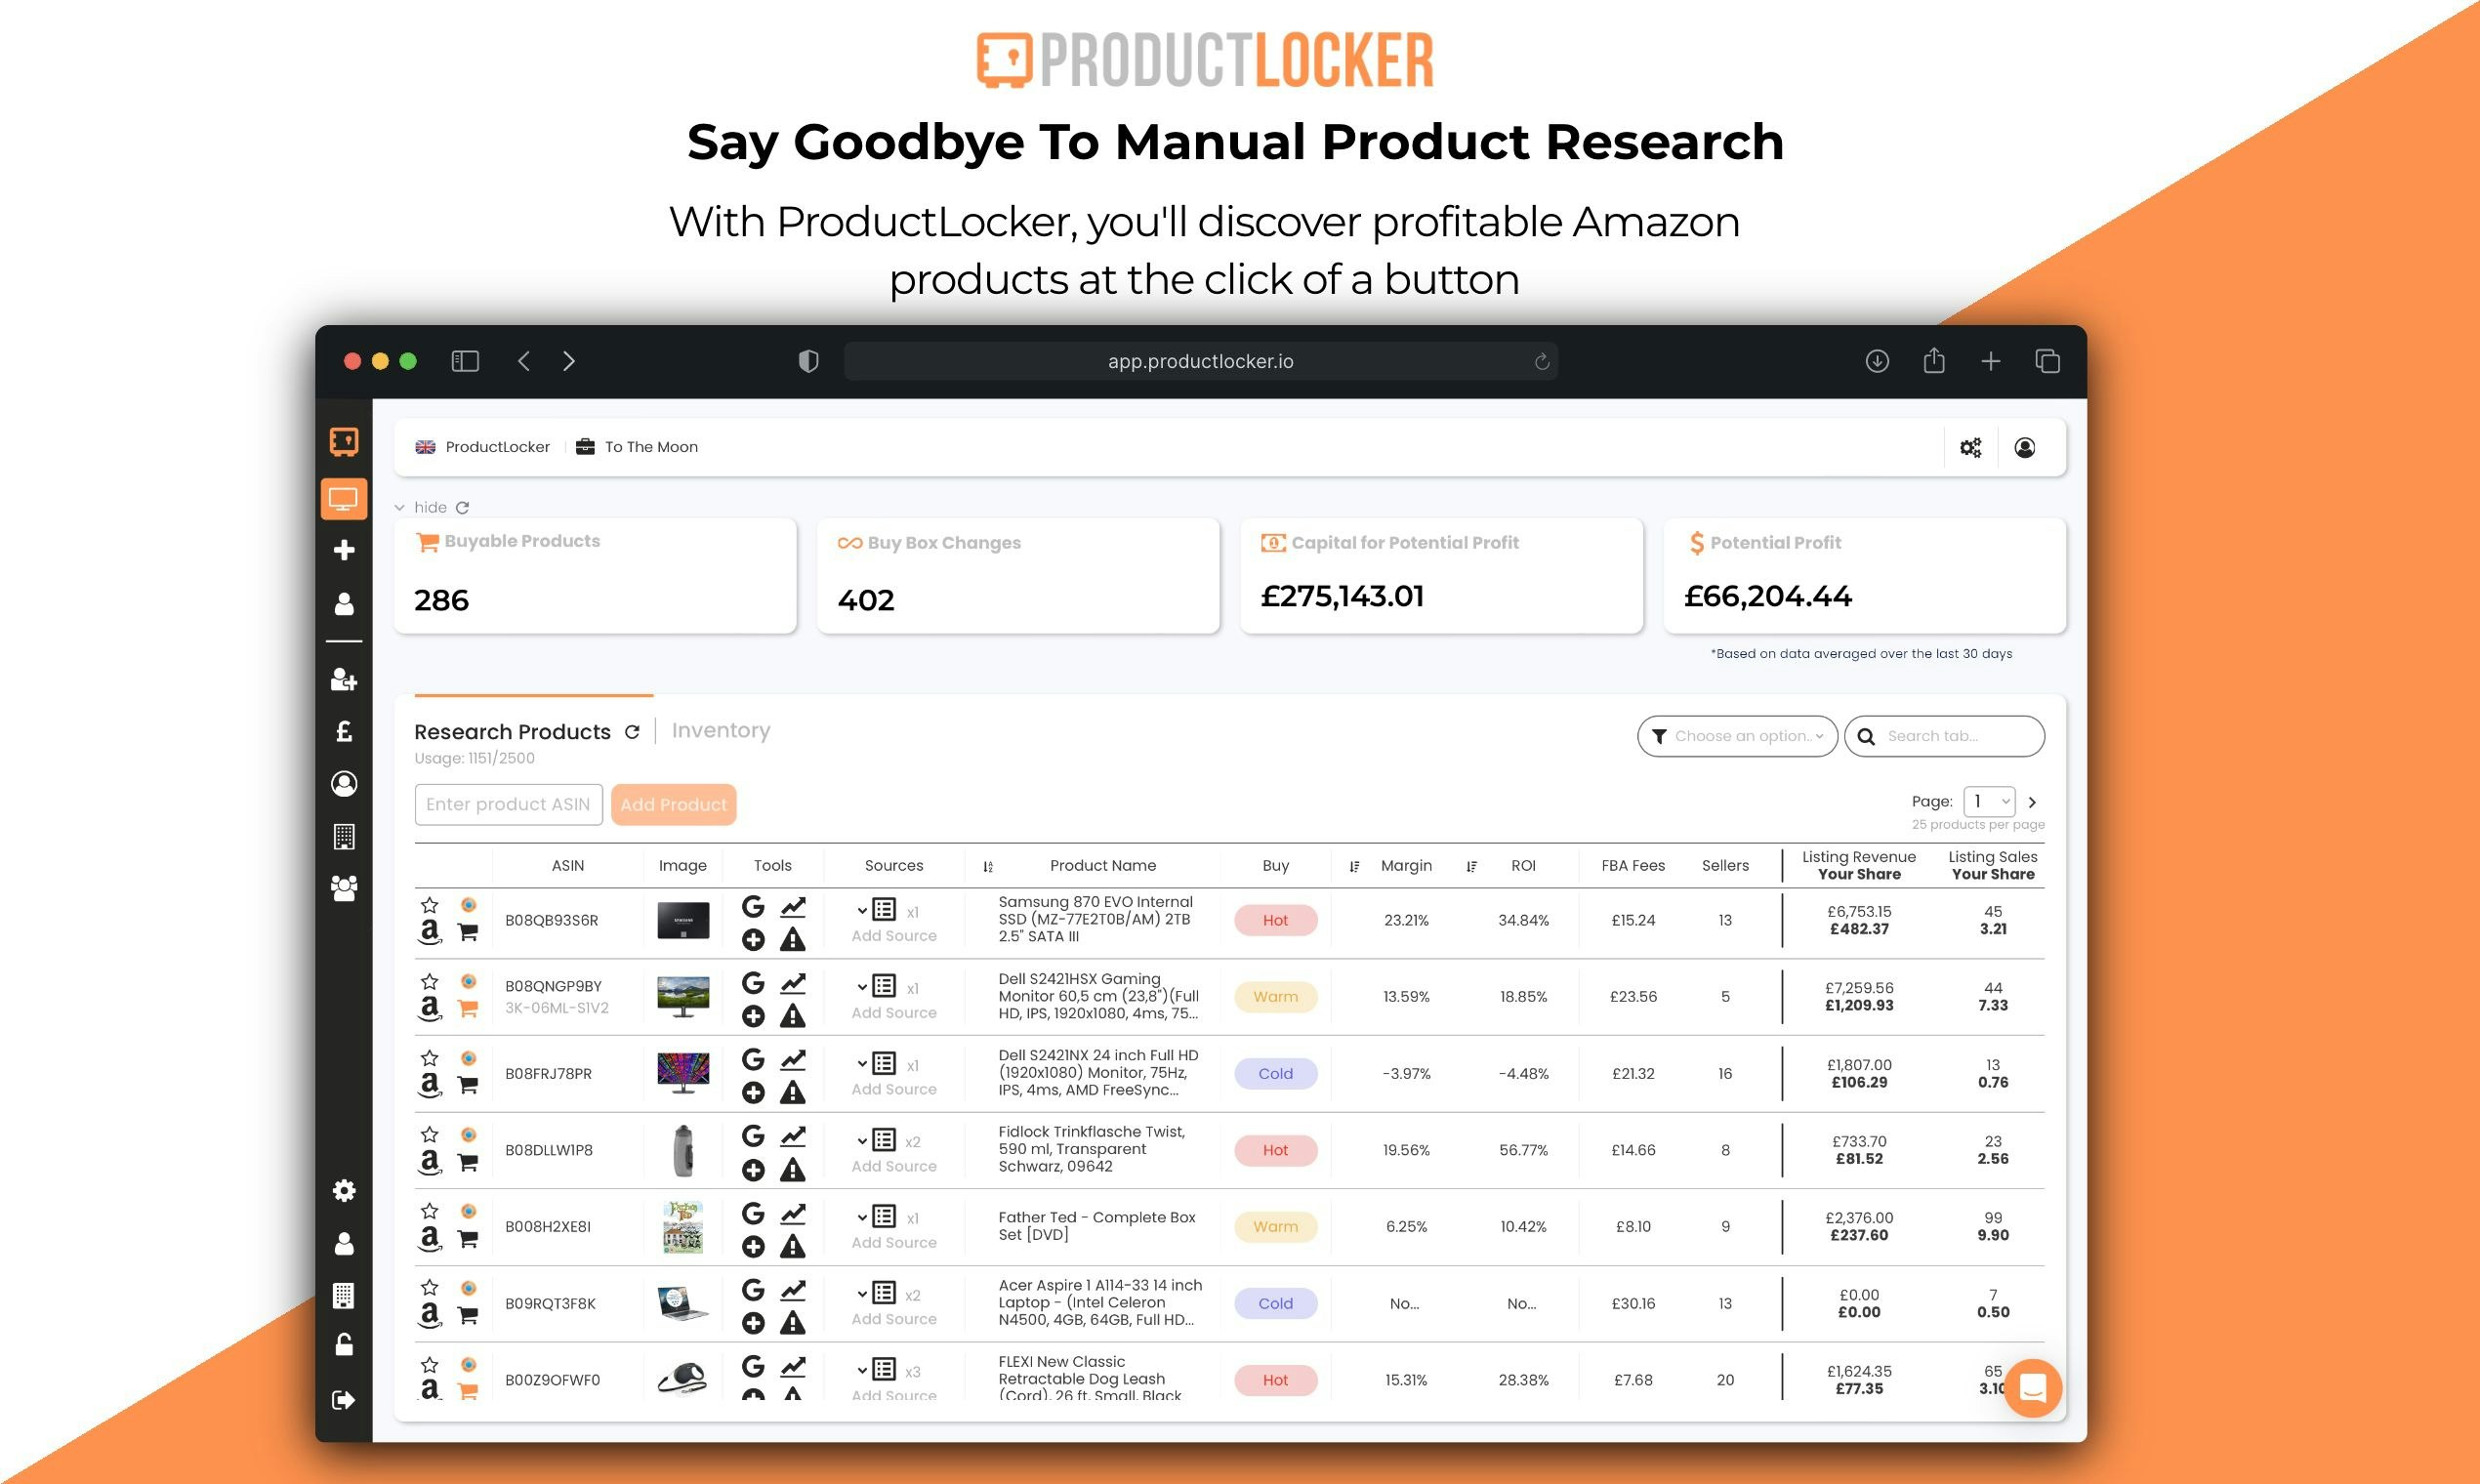The image size is (2480, 1484).
Task: Click the Enter product ASIN field
Action: click(x=508, y=804)
